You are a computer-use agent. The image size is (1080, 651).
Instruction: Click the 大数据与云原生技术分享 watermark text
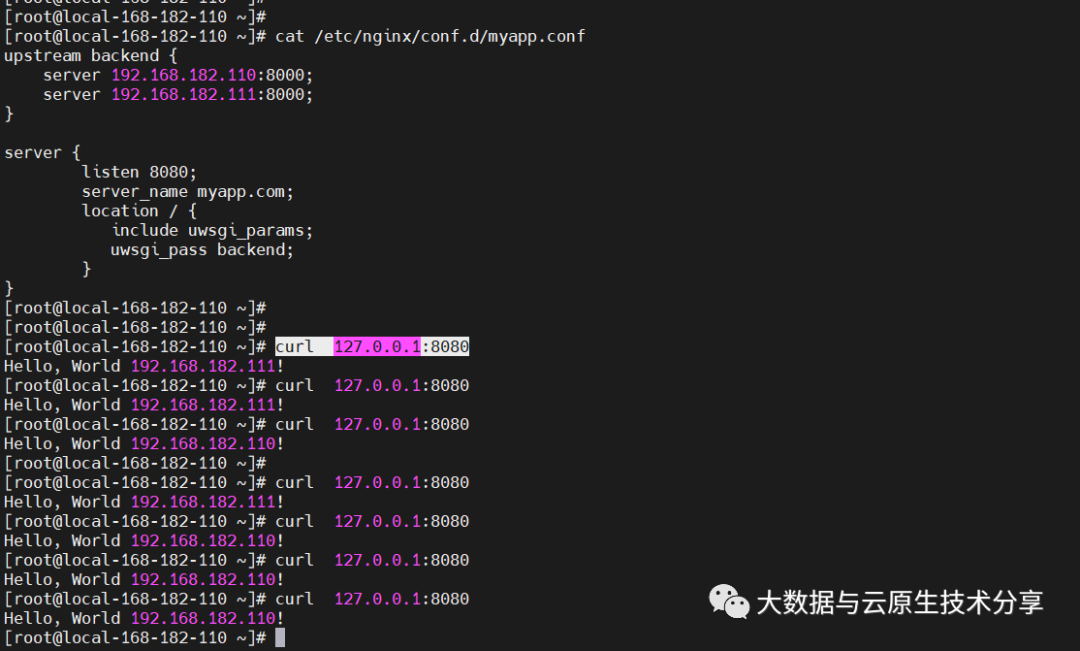tap(900, 602)
